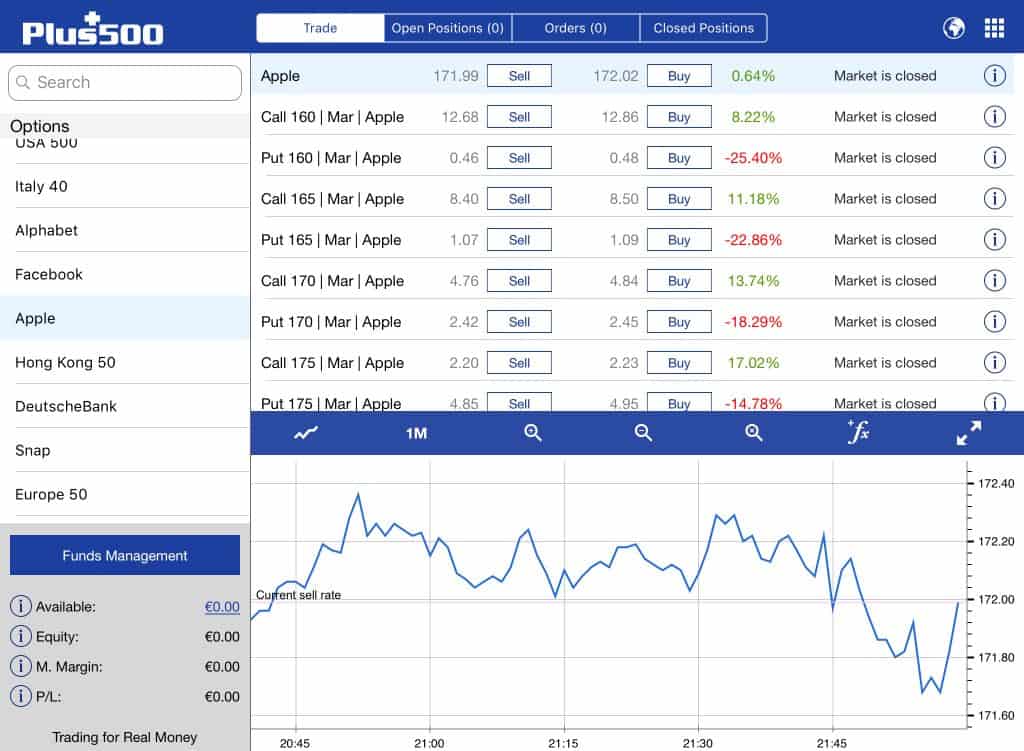This screenshot has width=1024, height=751.
Task: Open Funds Management
Action: pos(125,555)
